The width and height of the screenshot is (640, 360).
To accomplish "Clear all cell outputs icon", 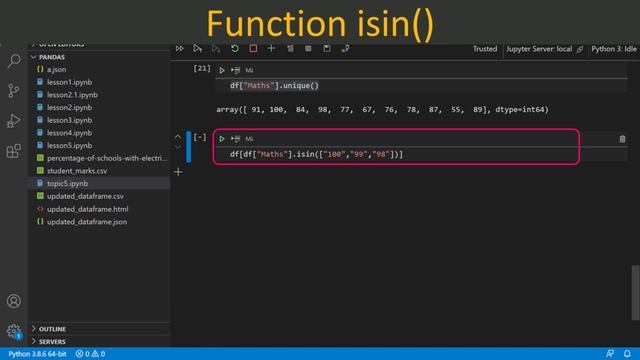I will 290,49.
